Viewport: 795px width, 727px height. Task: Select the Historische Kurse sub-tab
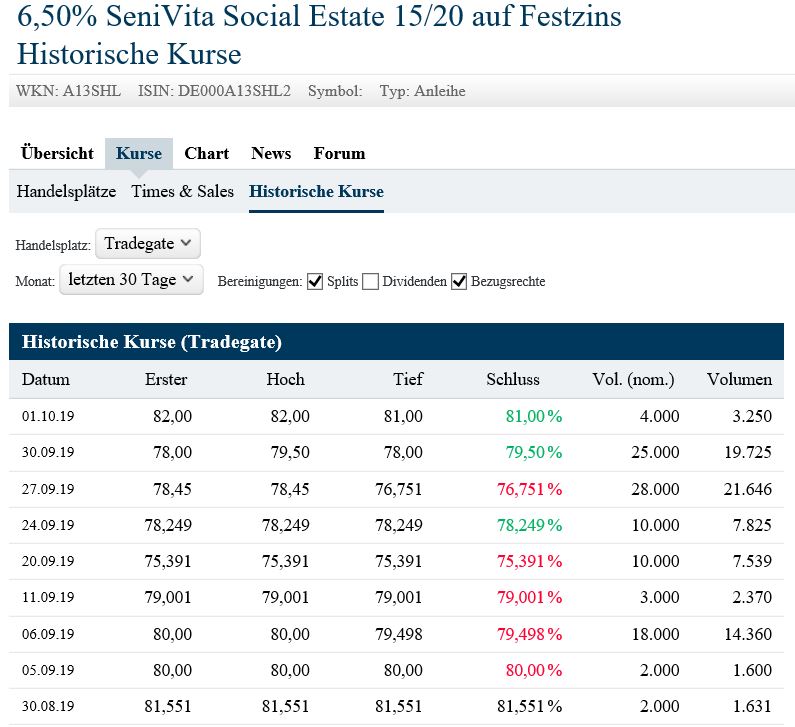coord(316,191)
